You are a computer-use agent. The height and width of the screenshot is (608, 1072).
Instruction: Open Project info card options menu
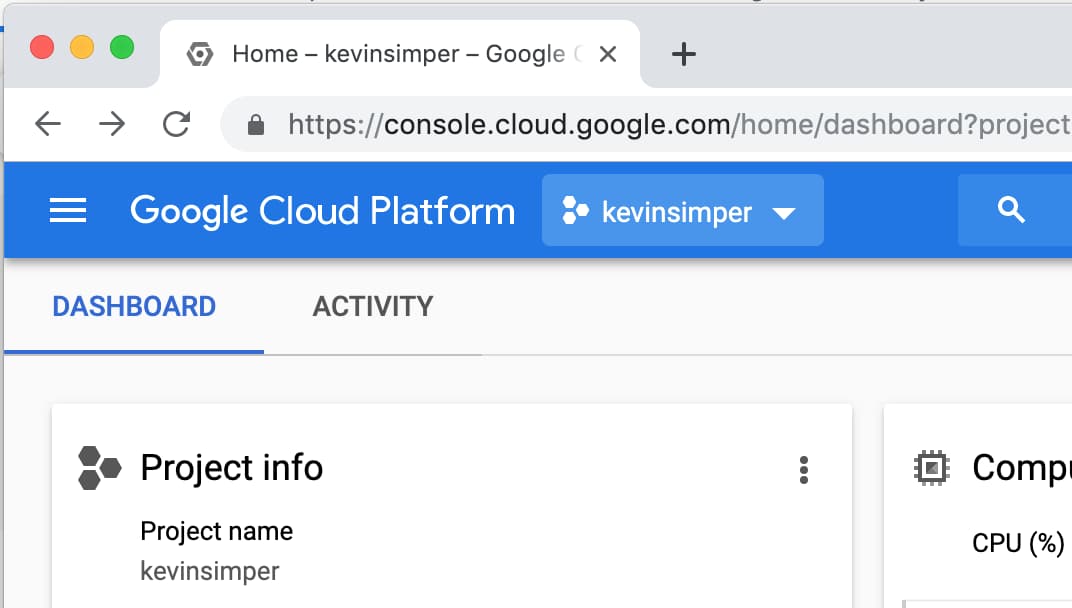[x=804, y=470]
